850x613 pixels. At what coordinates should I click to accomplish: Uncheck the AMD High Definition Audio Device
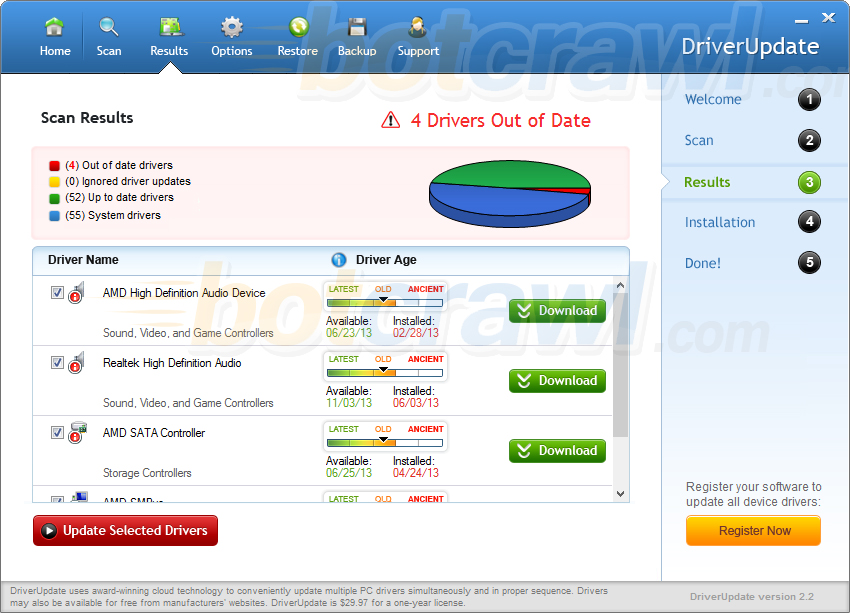(x=57, y=293)
